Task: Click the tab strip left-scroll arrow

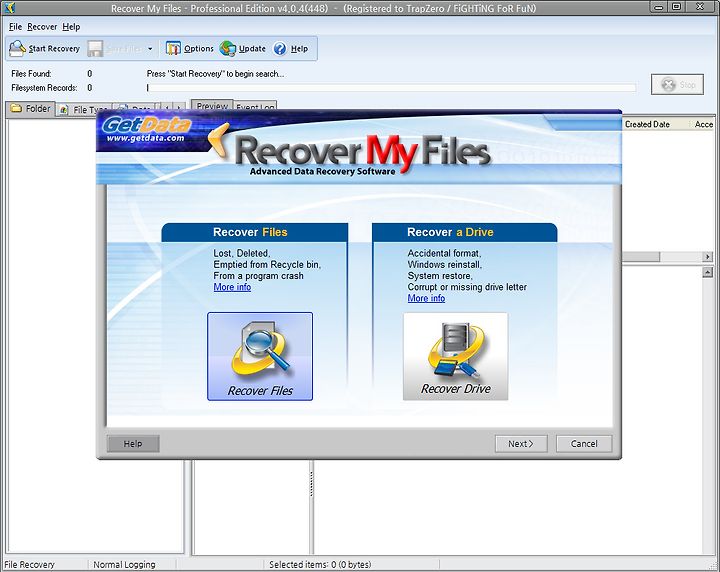Action: click(x=168, y=107)
